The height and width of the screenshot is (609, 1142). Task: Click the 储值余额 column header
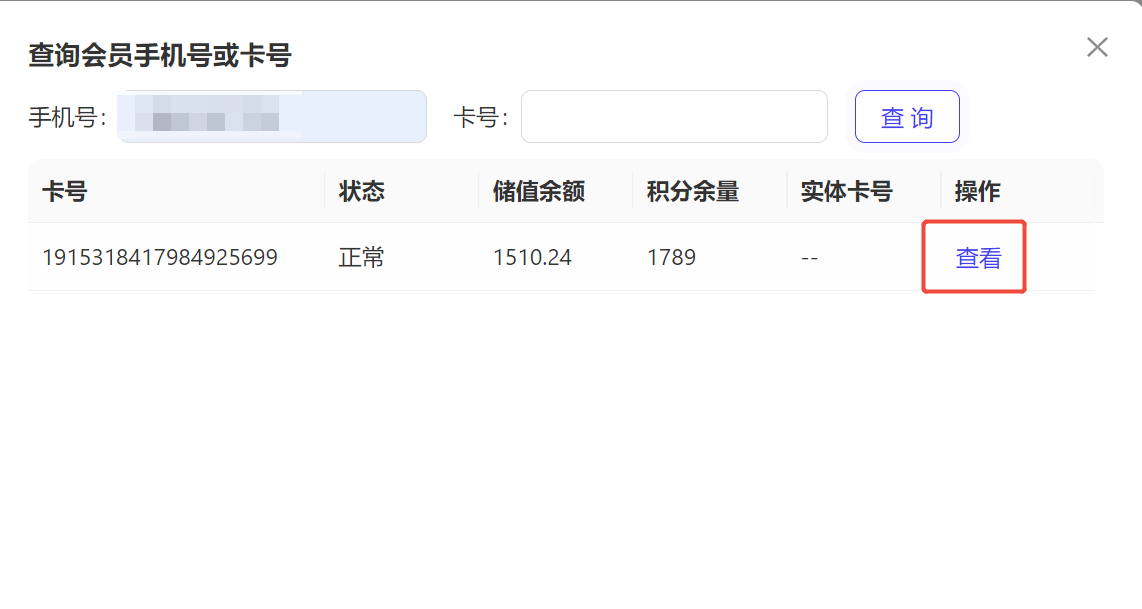538,192
